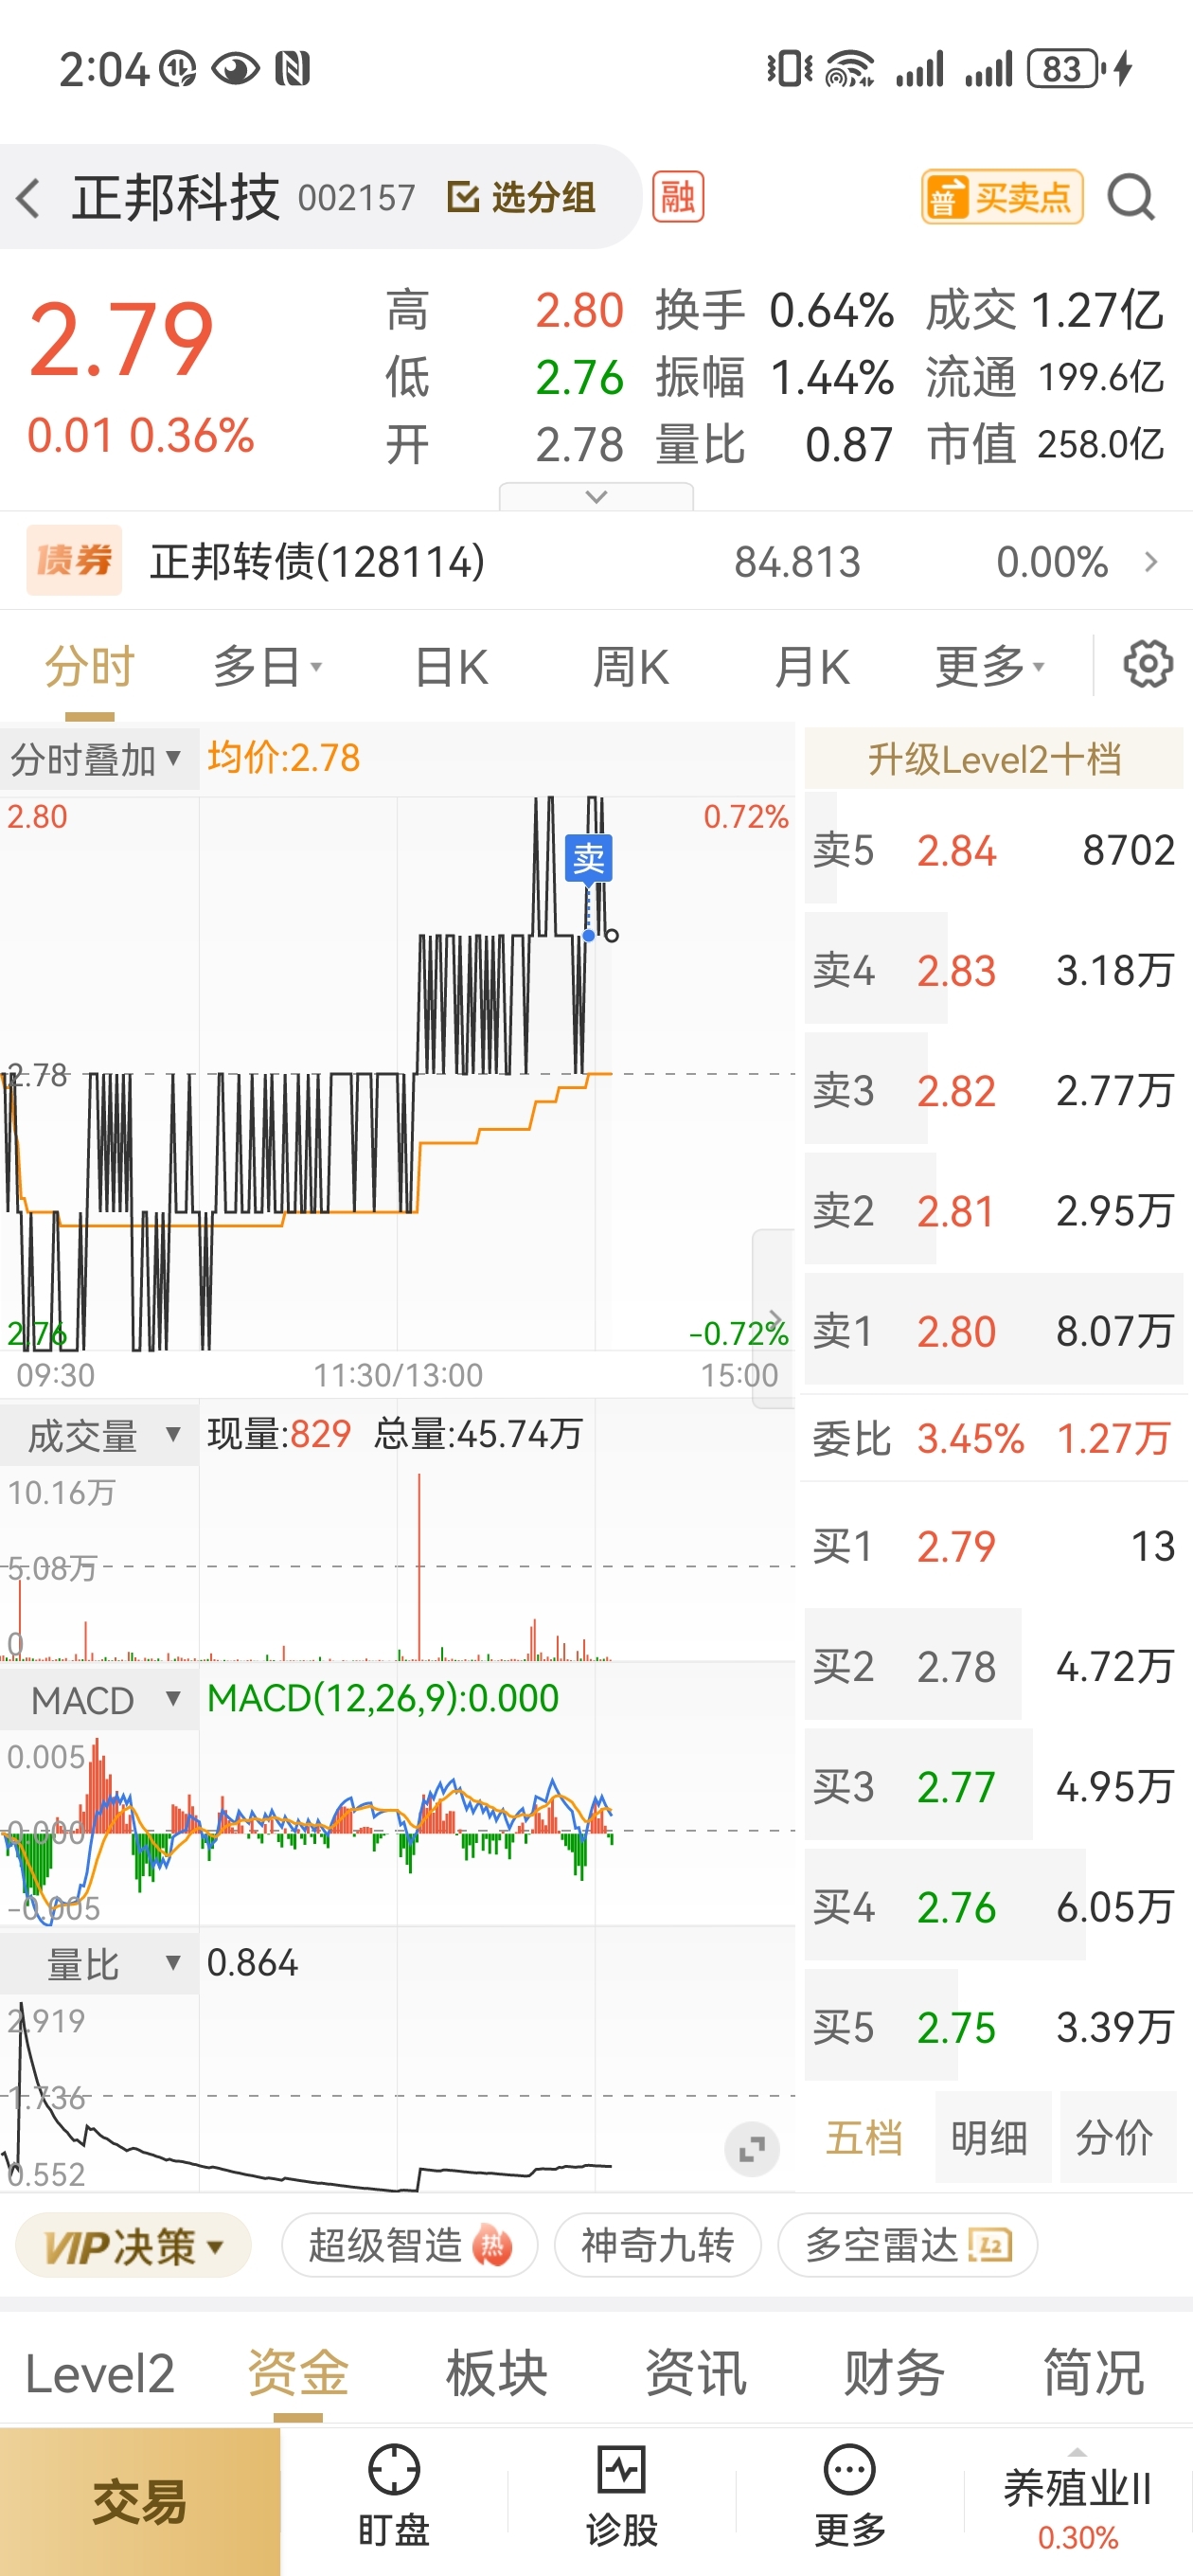Tap 买5 price 2.75 row
1193x2576 pixels.
[994, 2027]
